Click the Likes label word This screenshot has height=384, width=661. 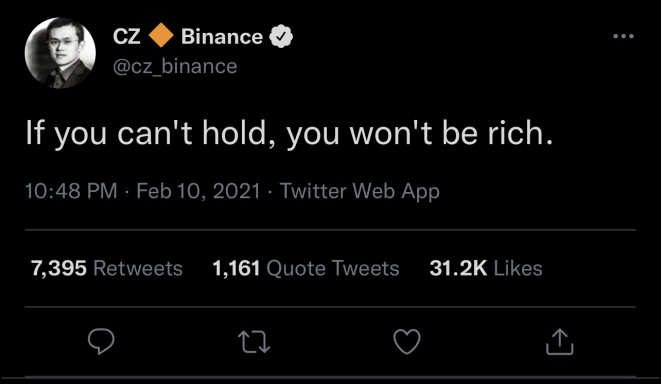coord(518,268)
